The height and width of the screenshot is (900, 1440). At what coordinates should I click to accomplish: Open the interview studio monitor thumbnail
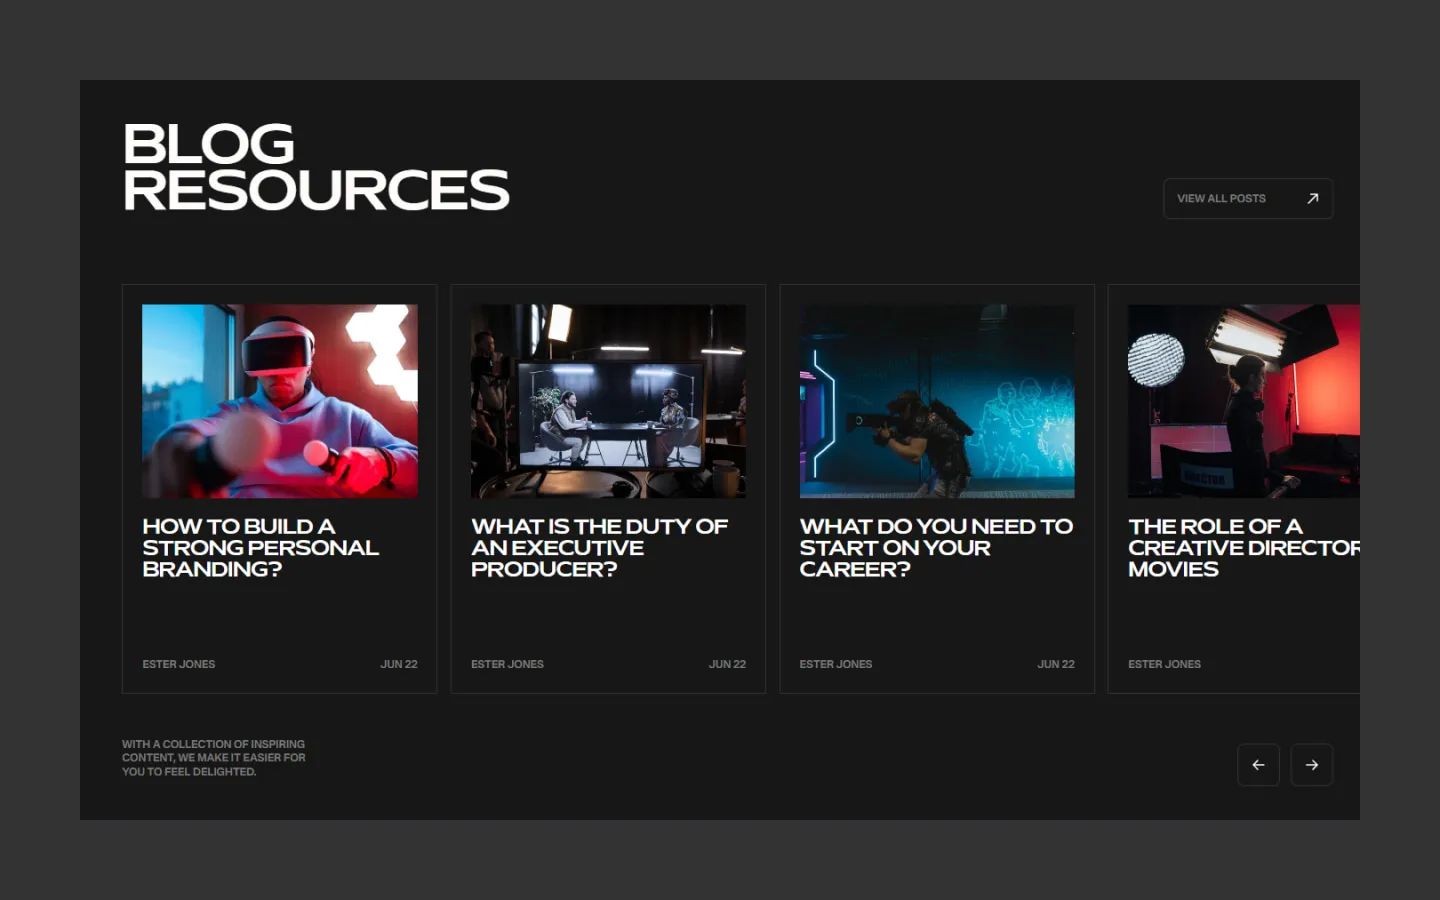click(608, 401)
